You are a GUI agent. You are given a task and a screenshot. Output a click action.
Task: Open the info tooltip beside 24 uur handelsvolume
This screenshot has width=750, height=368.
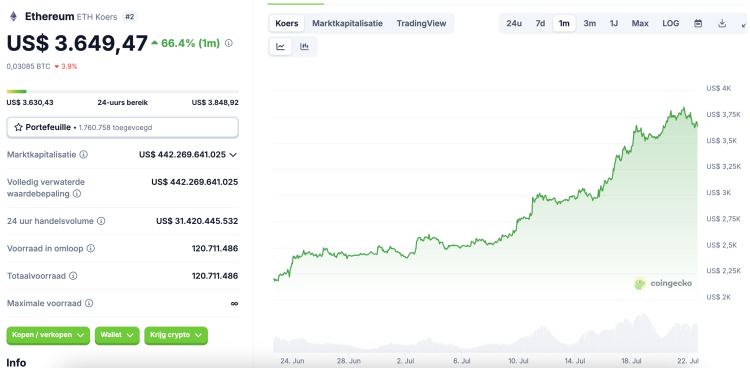click(101, 221)
